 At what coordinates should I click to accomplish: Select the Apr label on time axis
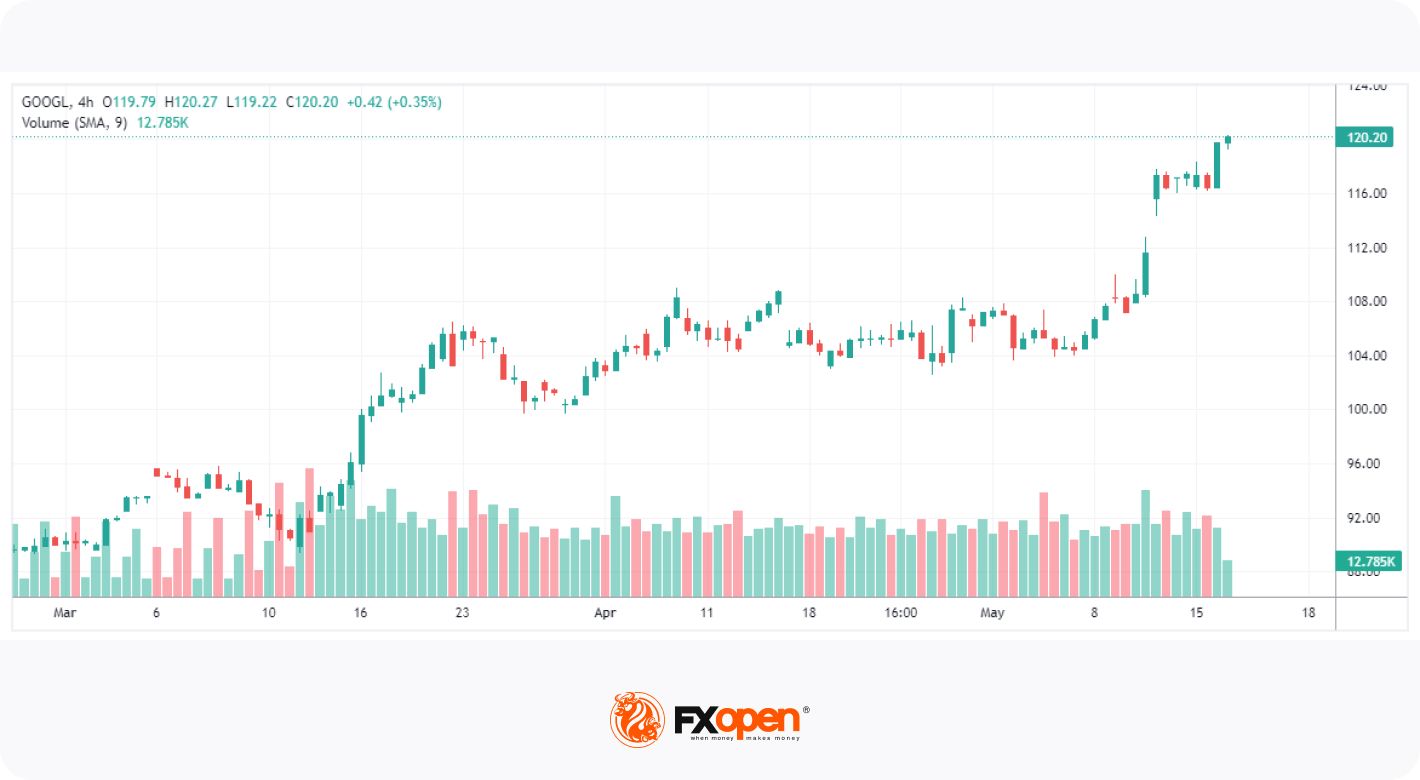[x=605, y=613]
